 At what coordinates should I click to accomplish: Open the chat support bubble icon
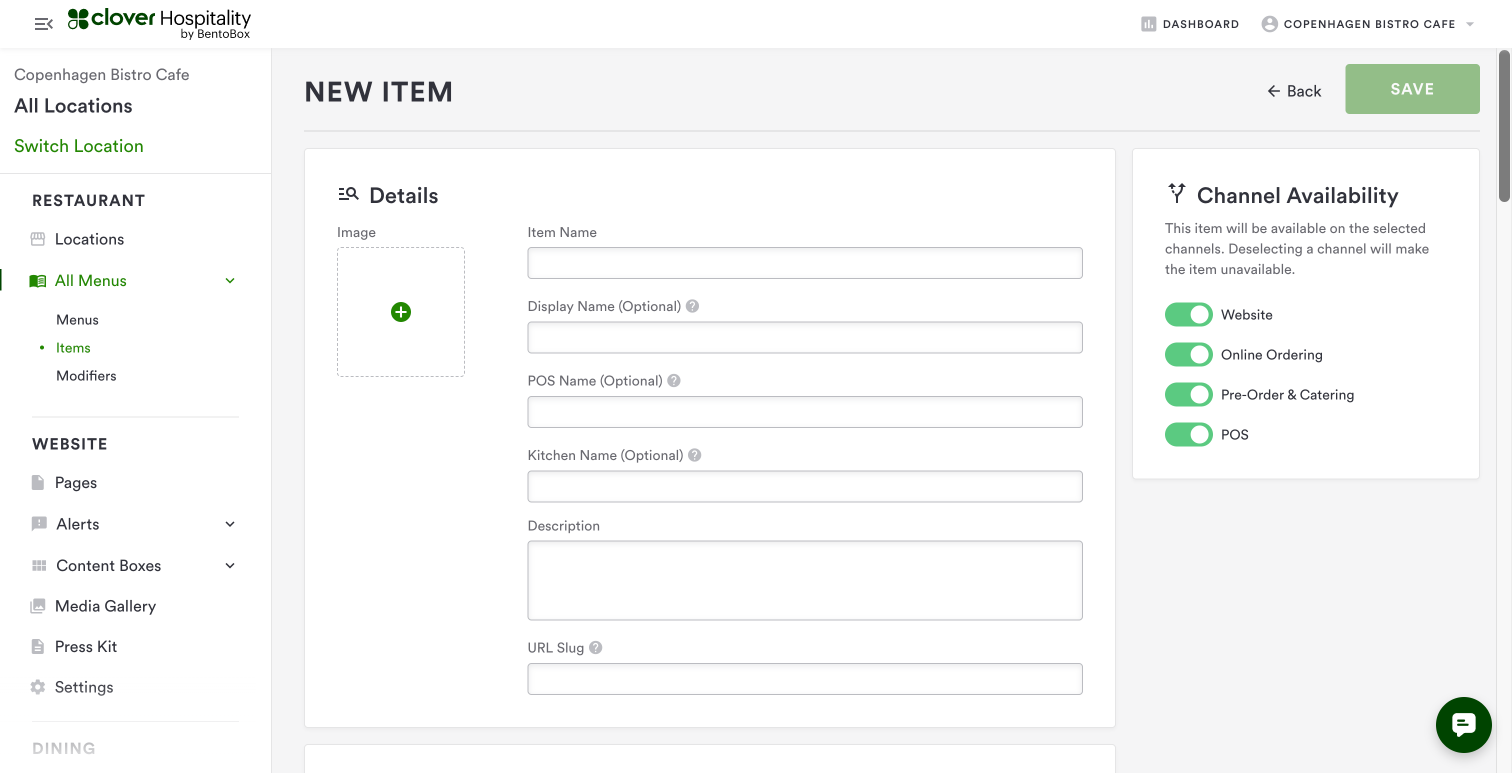(x=1463, y=724)
